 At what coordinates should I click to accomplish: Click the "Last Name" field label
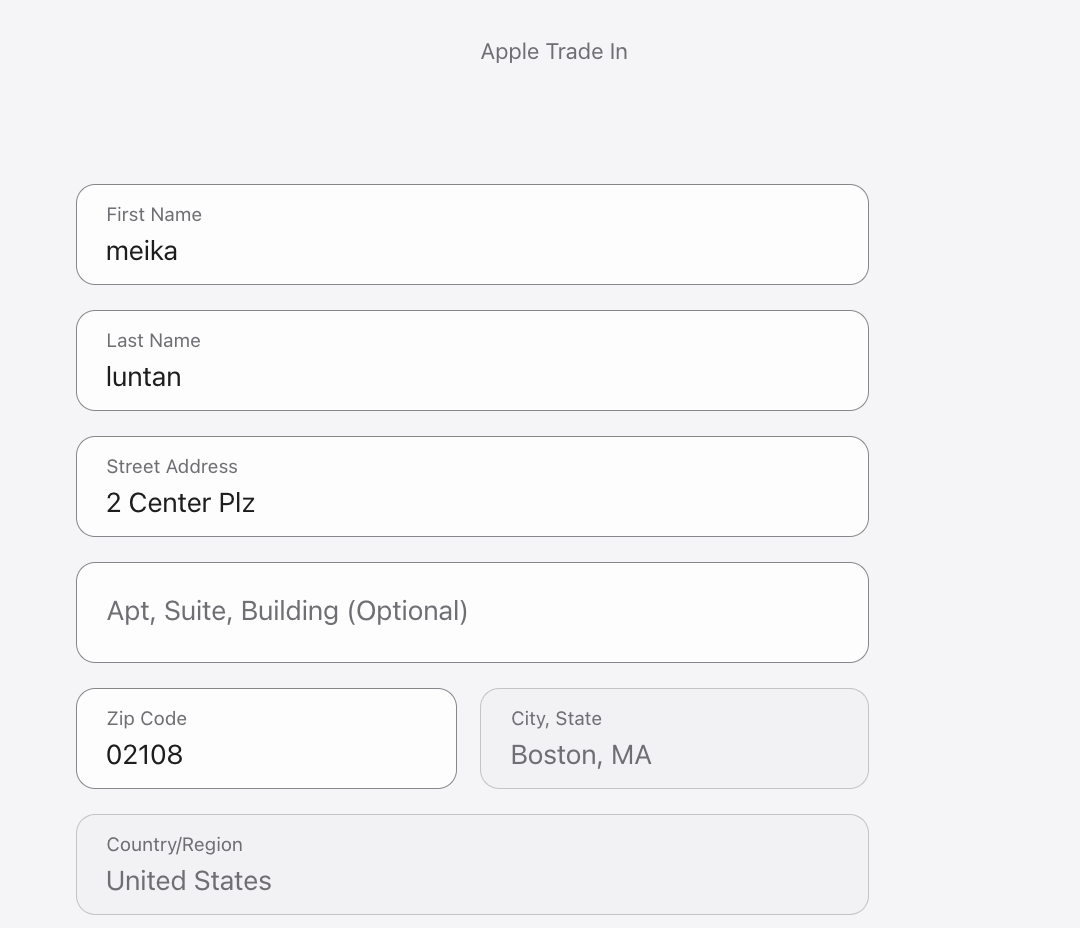(x=153, y=341)
